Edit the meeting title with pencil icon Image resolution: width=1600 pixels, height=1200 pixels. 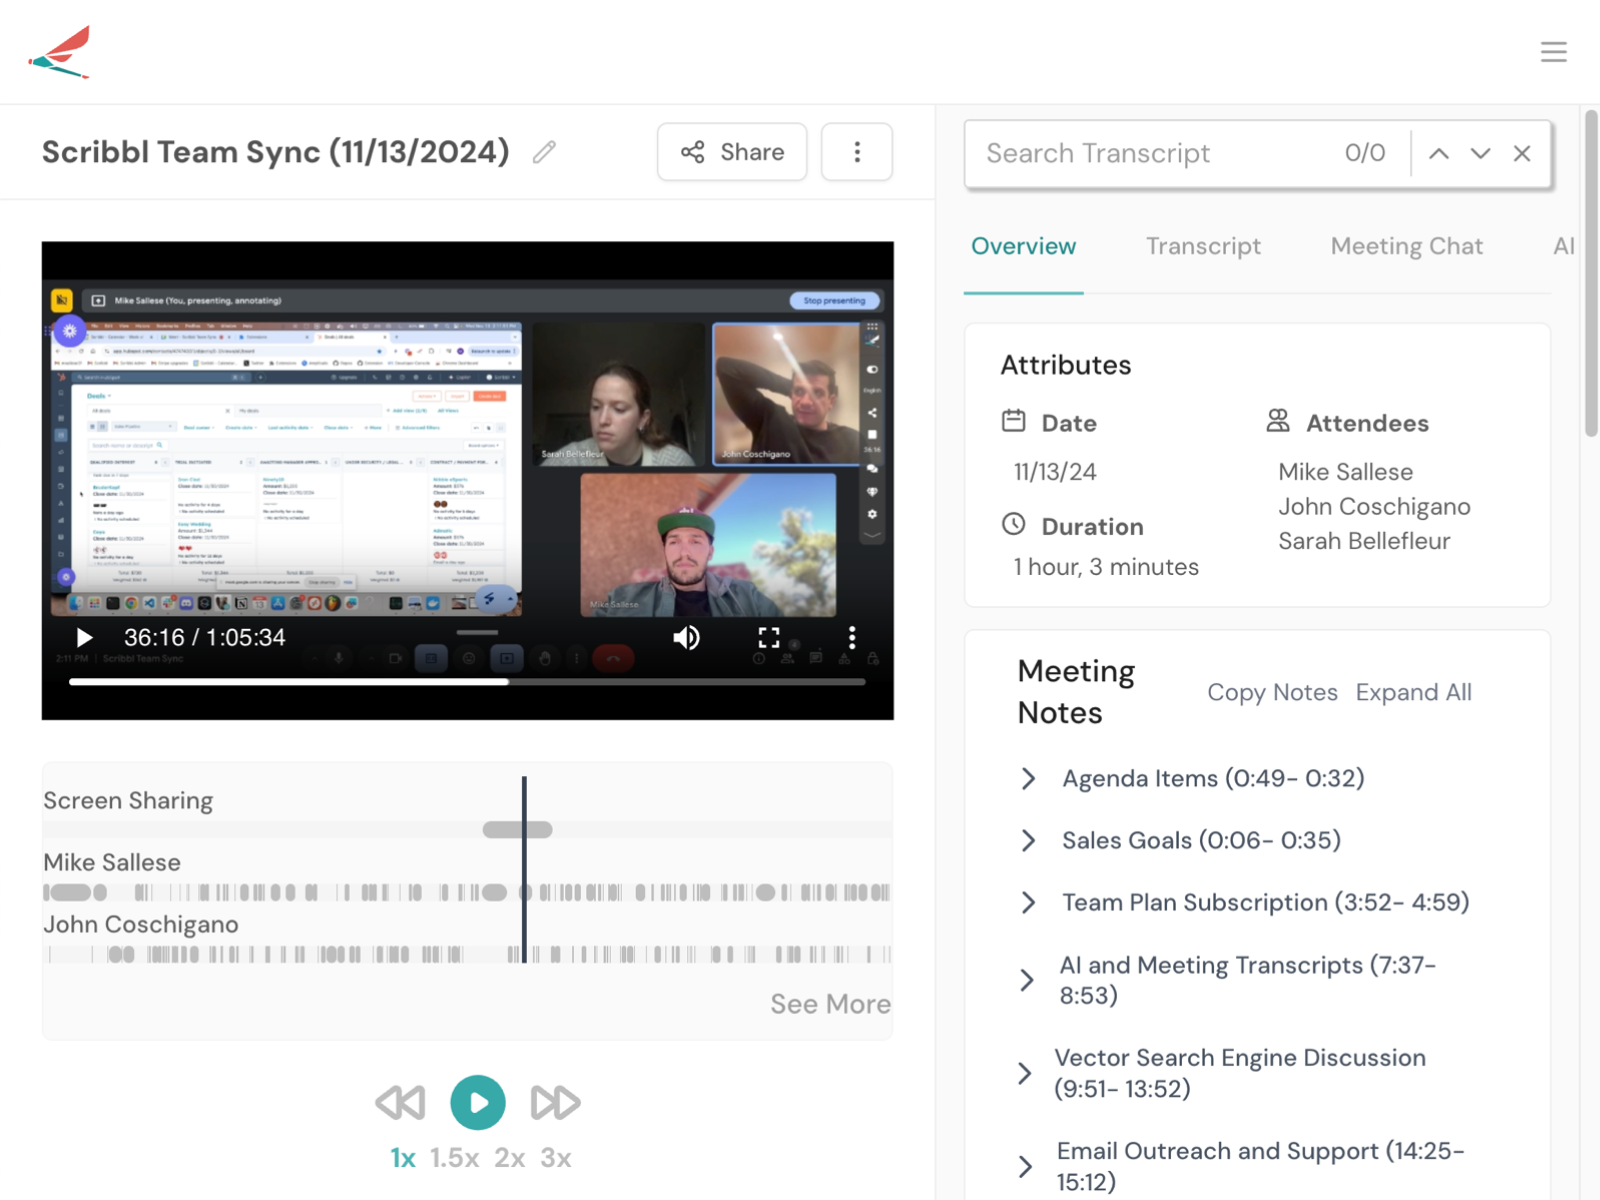point(544,152)
